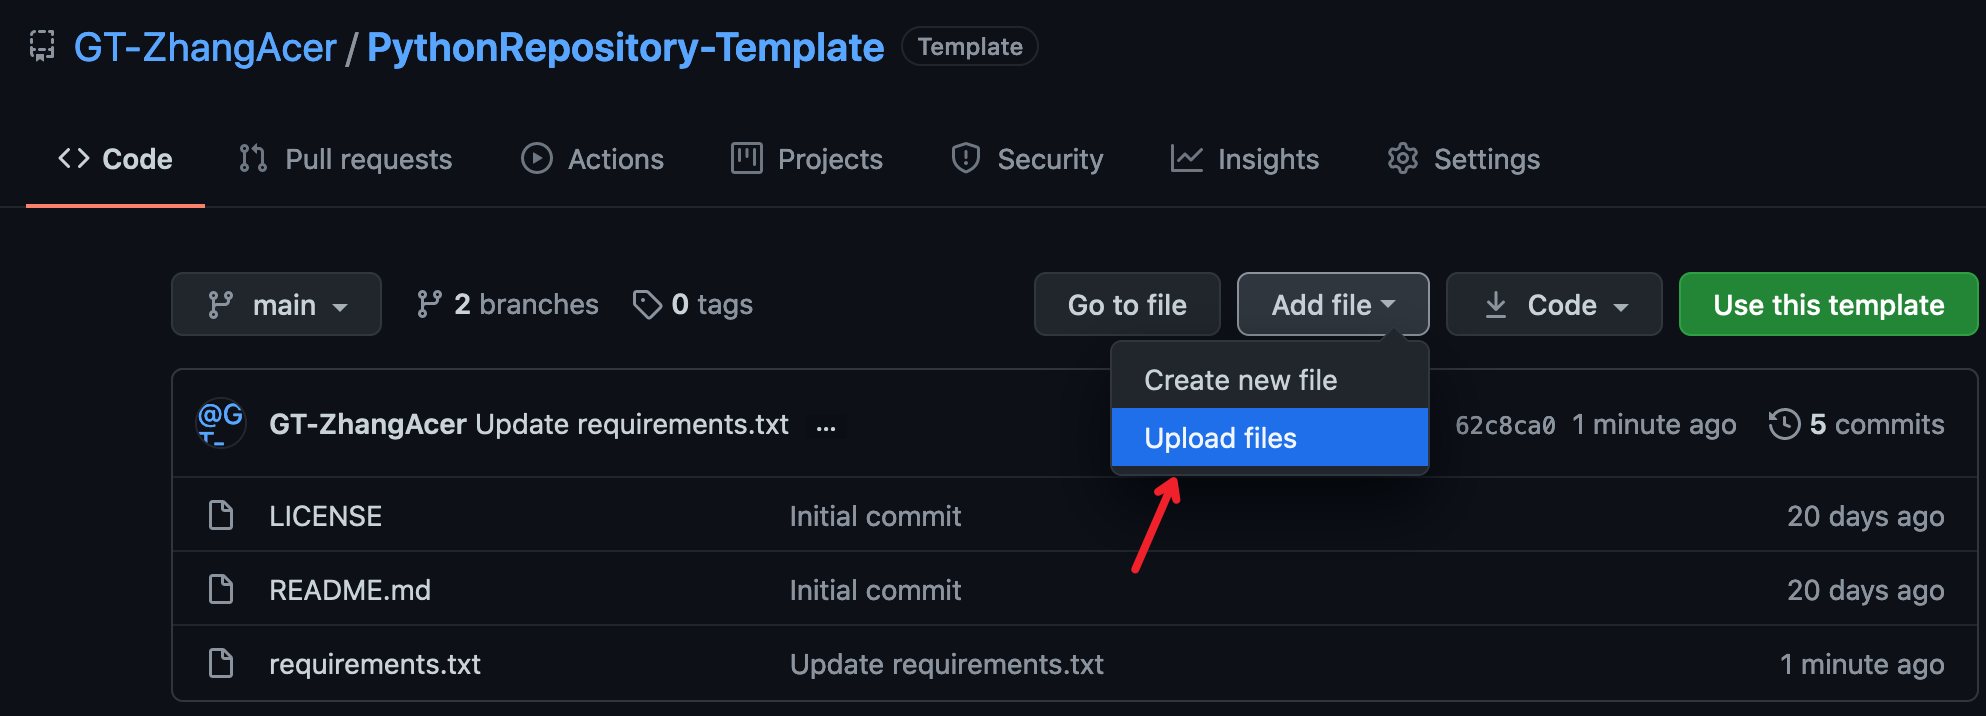Click the GT-ZhangAcer avatar in commit row
The width and height of the screenshot is (1986, 716).
221,423
